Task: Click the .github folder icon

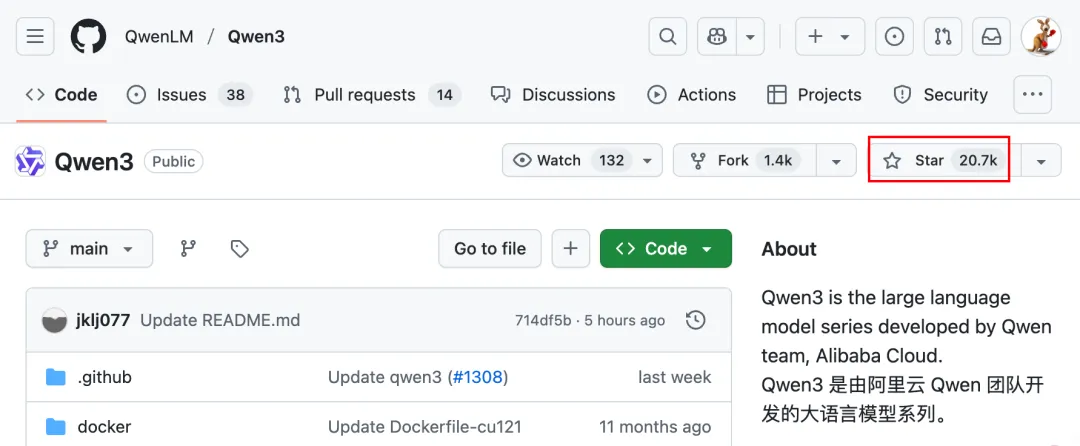Action: coord(55,377)
